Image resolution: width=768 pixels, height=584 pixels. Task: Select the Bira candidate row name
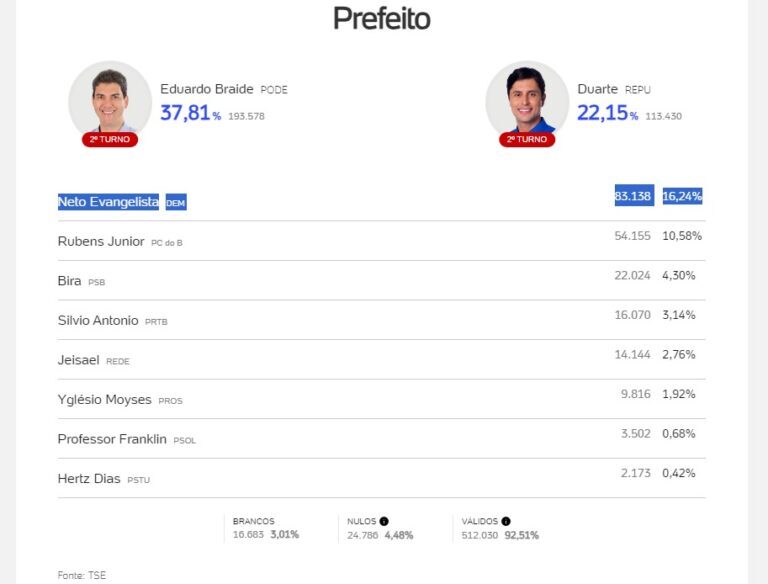[69, 281]
